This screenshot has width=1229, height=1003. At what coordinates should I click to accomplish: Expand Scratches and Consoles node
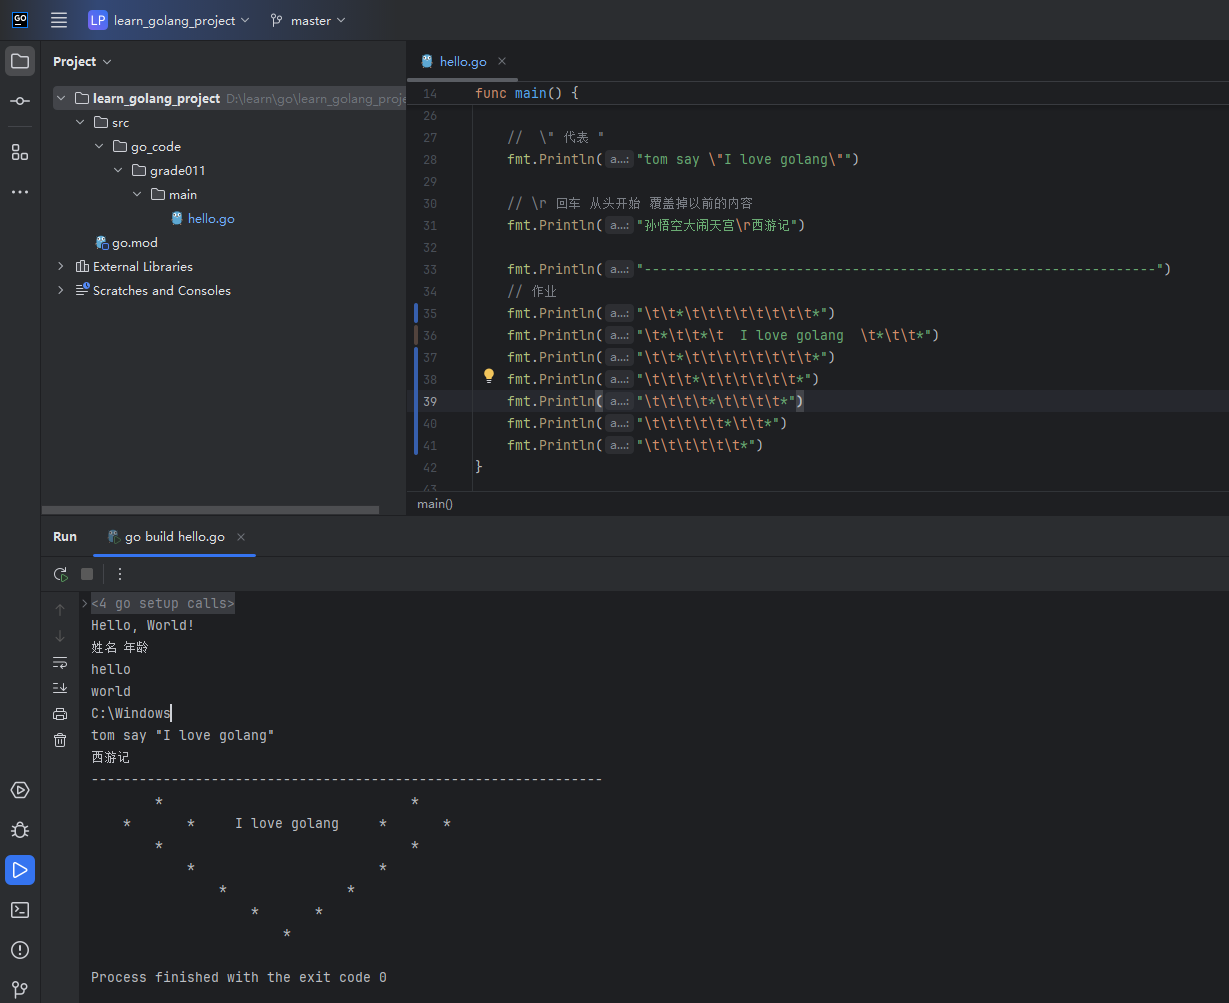(x=61, y=290)
